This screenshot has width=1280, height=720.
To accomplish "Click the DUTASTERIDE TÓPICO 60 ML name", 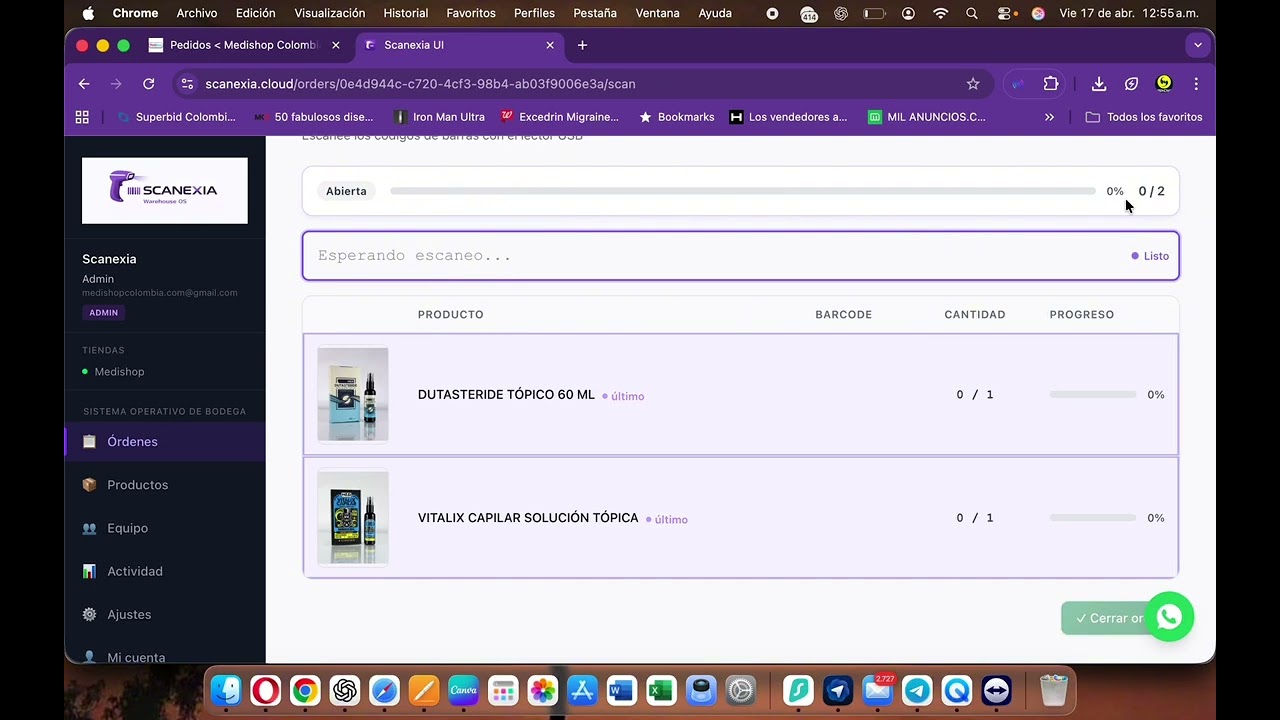I will [x=506, y=395].
